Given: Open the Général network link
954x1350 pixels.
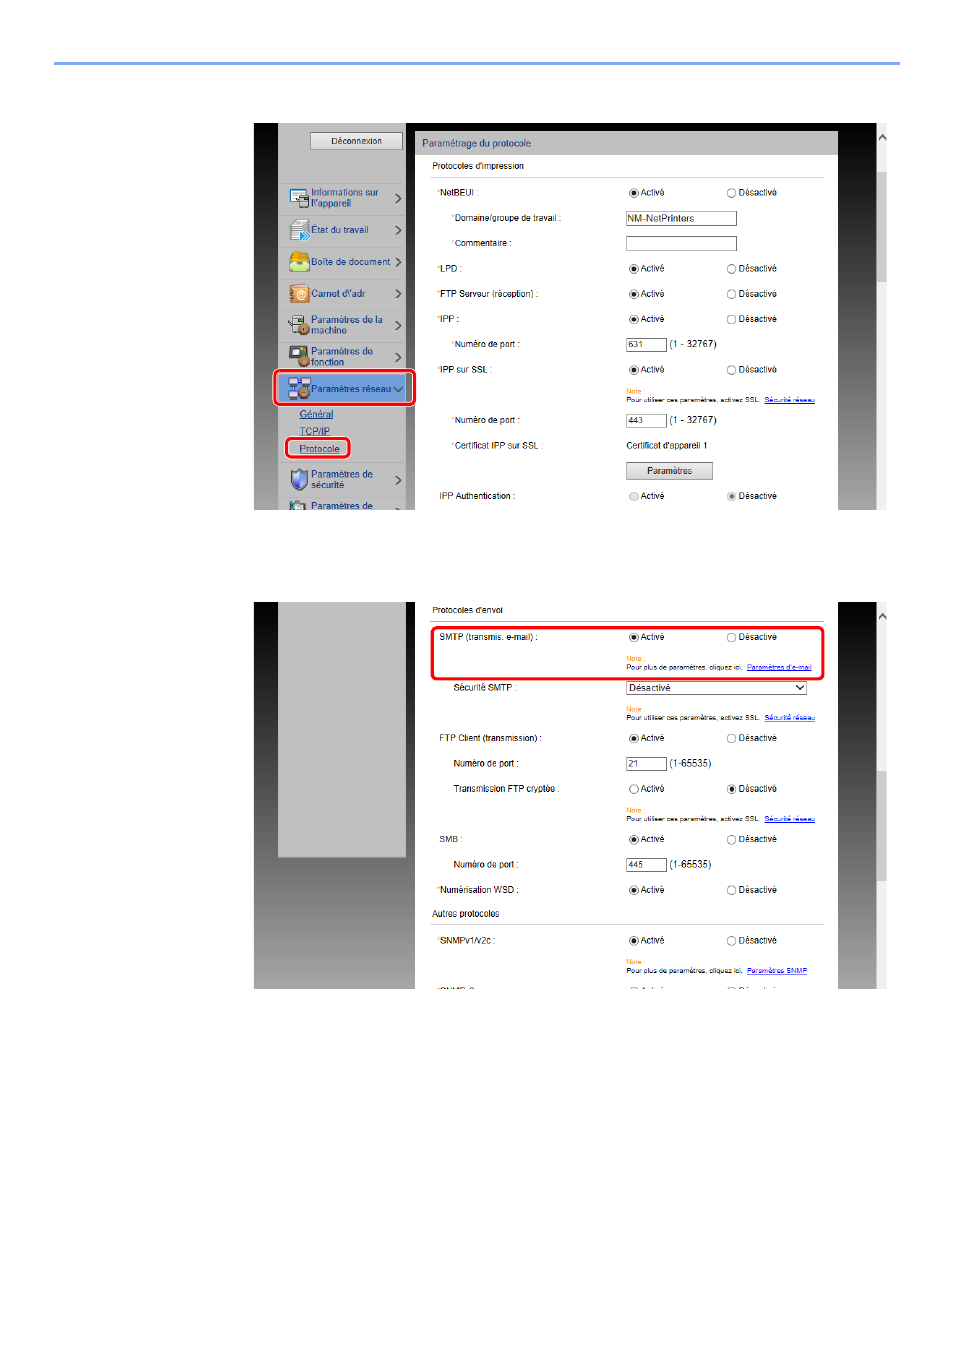Looking at the screenshot, I should coord(316,414).
